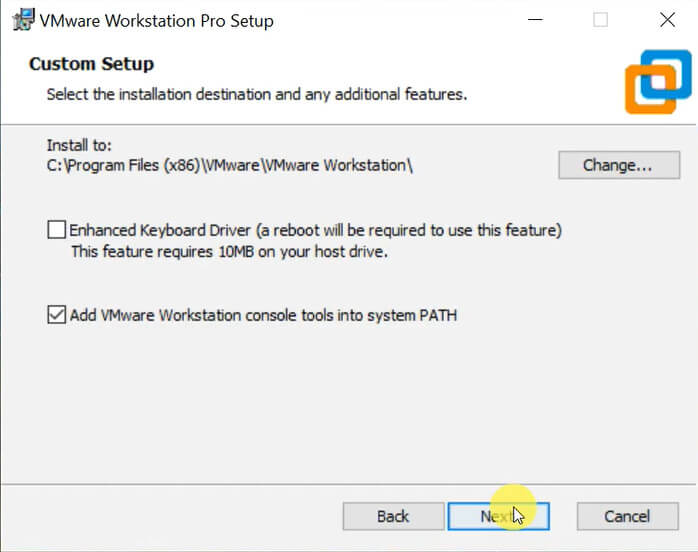
Task: Click the Custom Setup heading
Action: pyautogui.click(x=91, y=64)
